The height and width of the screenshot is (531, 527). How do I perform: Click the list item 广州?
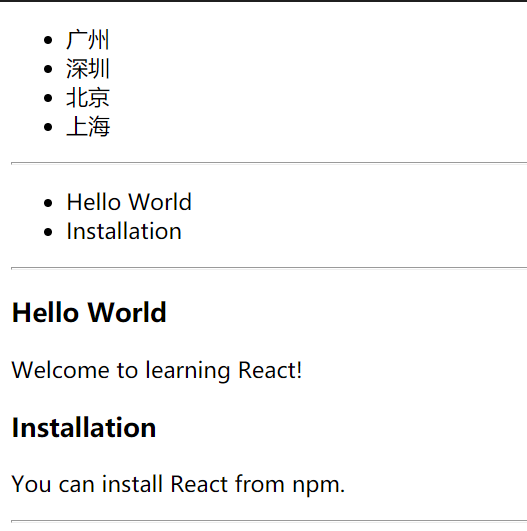tap(88, 40)
